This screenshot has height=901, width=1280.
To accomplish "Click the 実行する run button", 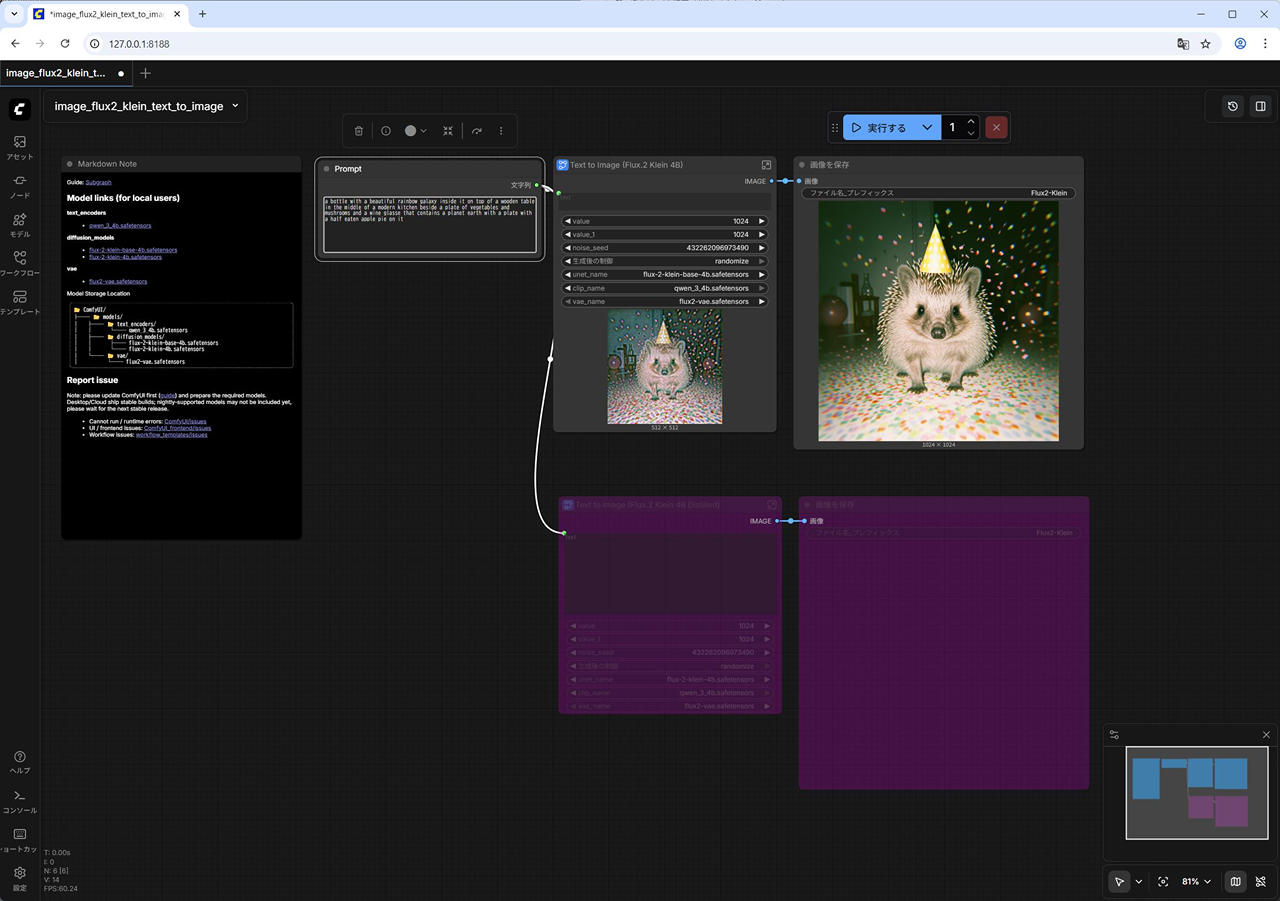I will point(878,128).
